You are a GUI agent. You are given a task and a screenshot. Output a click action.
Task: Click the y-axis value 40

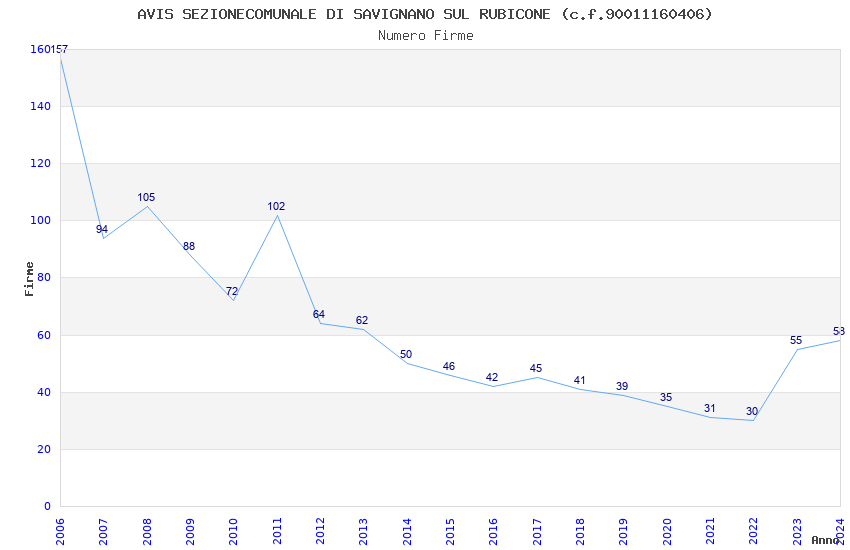(x=44, y=392)
